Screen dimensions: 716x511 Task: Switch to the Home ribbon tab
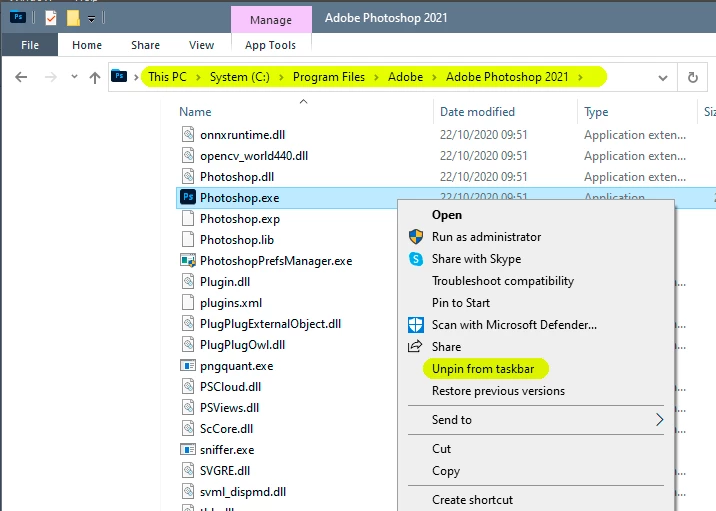coord(87,45)
